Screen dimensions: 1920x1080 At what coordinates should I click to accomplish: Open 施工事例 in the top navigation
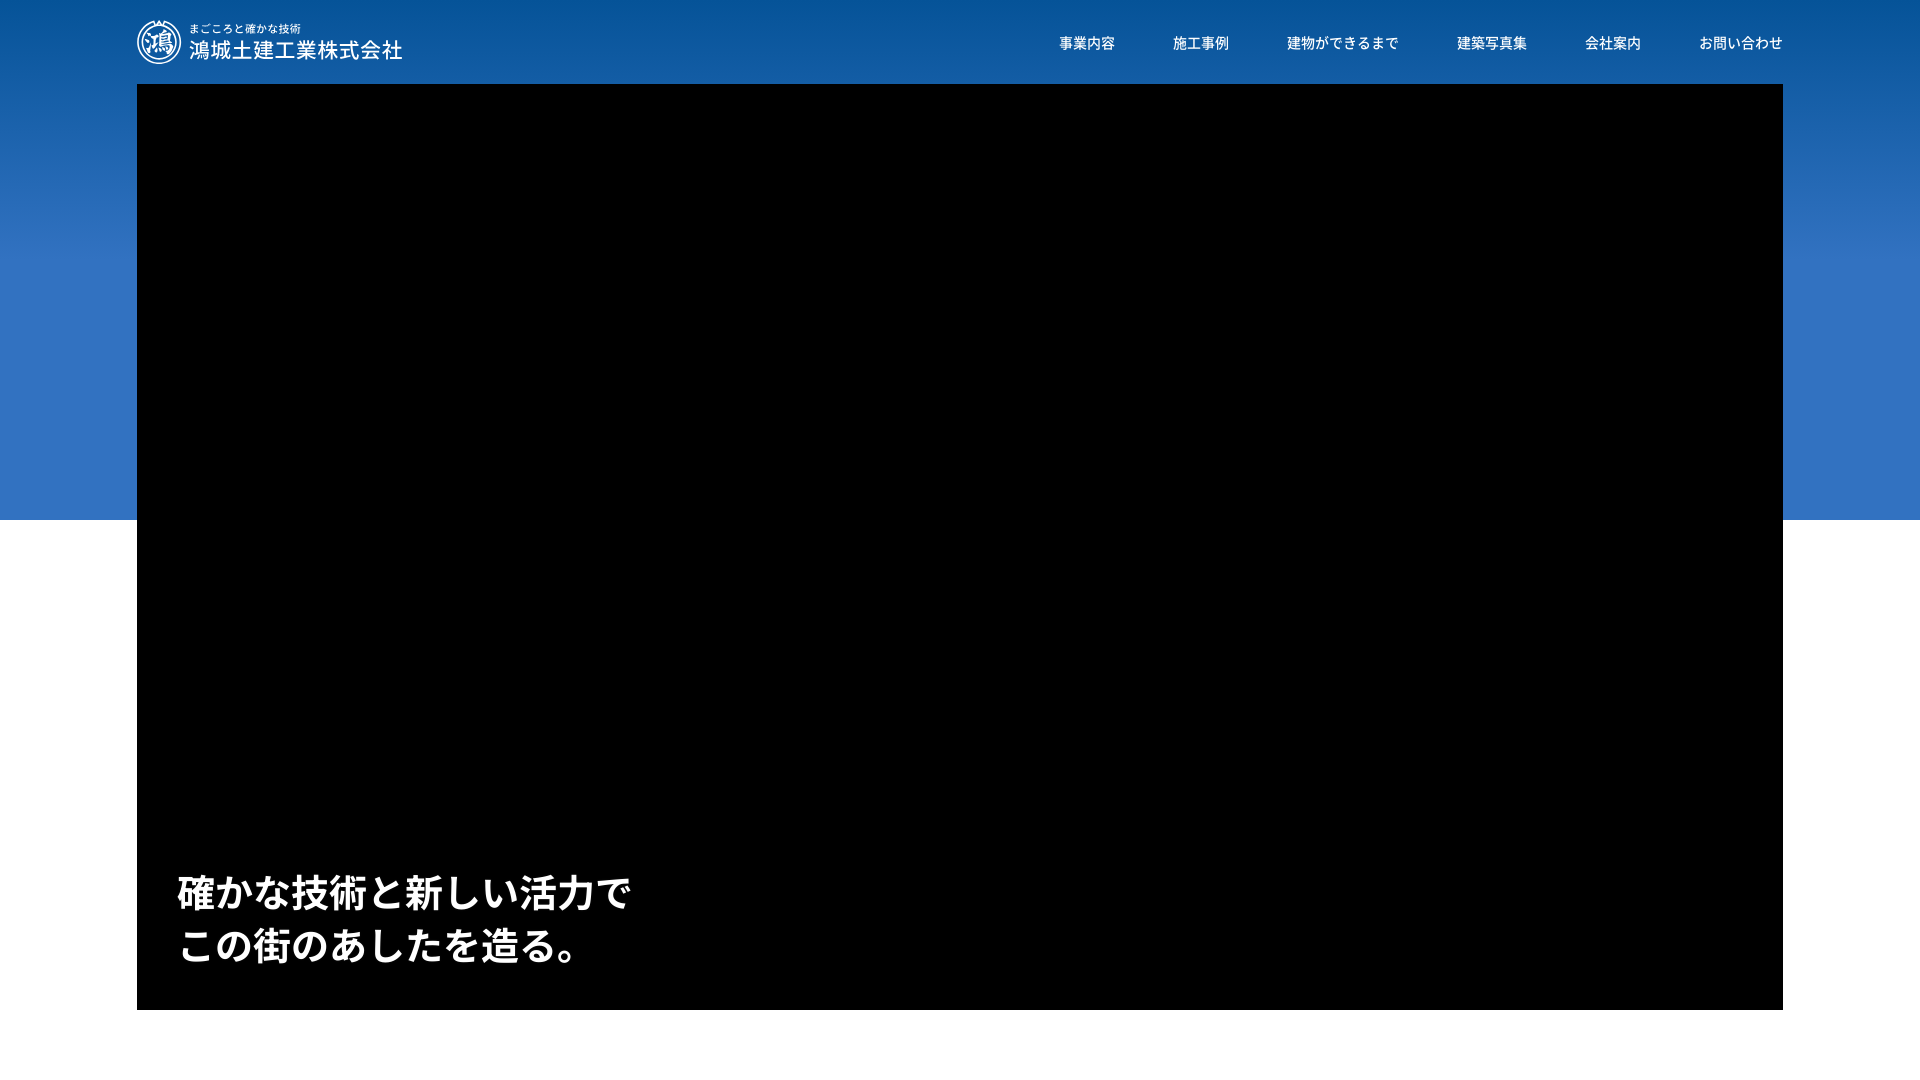click(1199, 43)
